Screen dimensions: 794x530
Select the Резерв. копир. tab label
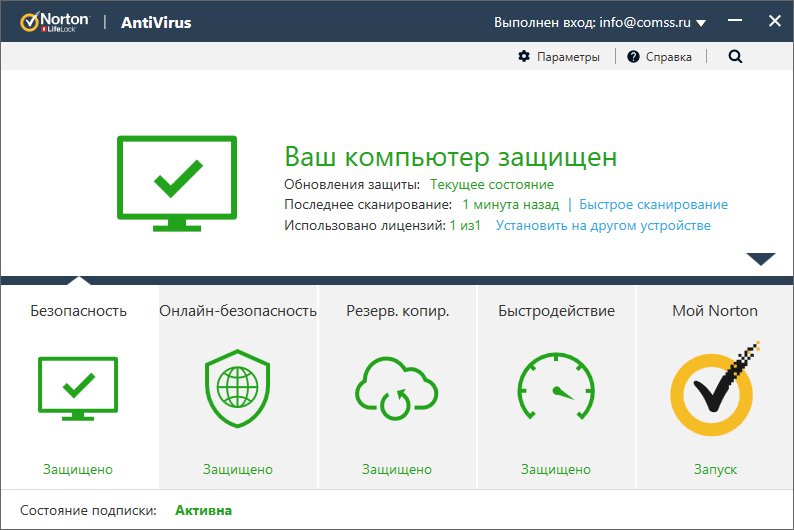(398, 311)
